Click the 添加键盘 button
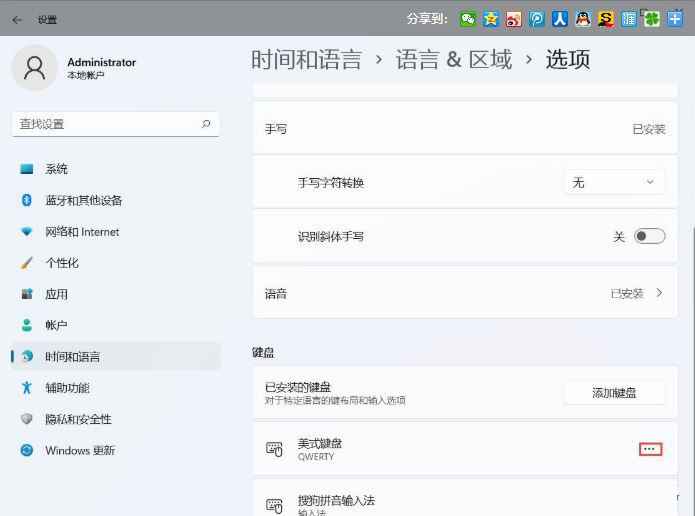Image resolution: width=695 pixels, height=516 pixels. [614, 393]
